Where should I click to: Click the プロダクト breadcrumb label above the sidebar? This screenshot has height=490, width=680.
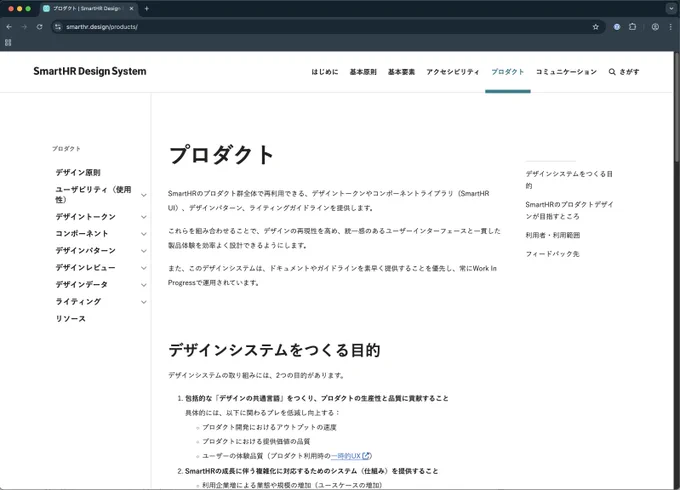click(66, 149)
